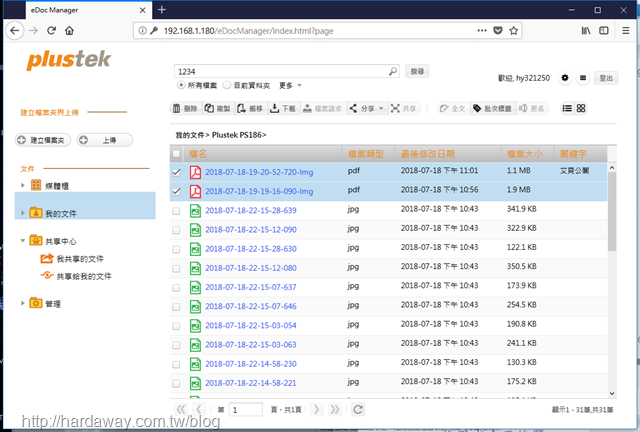This screenshot has height=432, width=640.
Task: Click image icon of 2018-07-18-22-15-28-639
Action: coord(195,210)
